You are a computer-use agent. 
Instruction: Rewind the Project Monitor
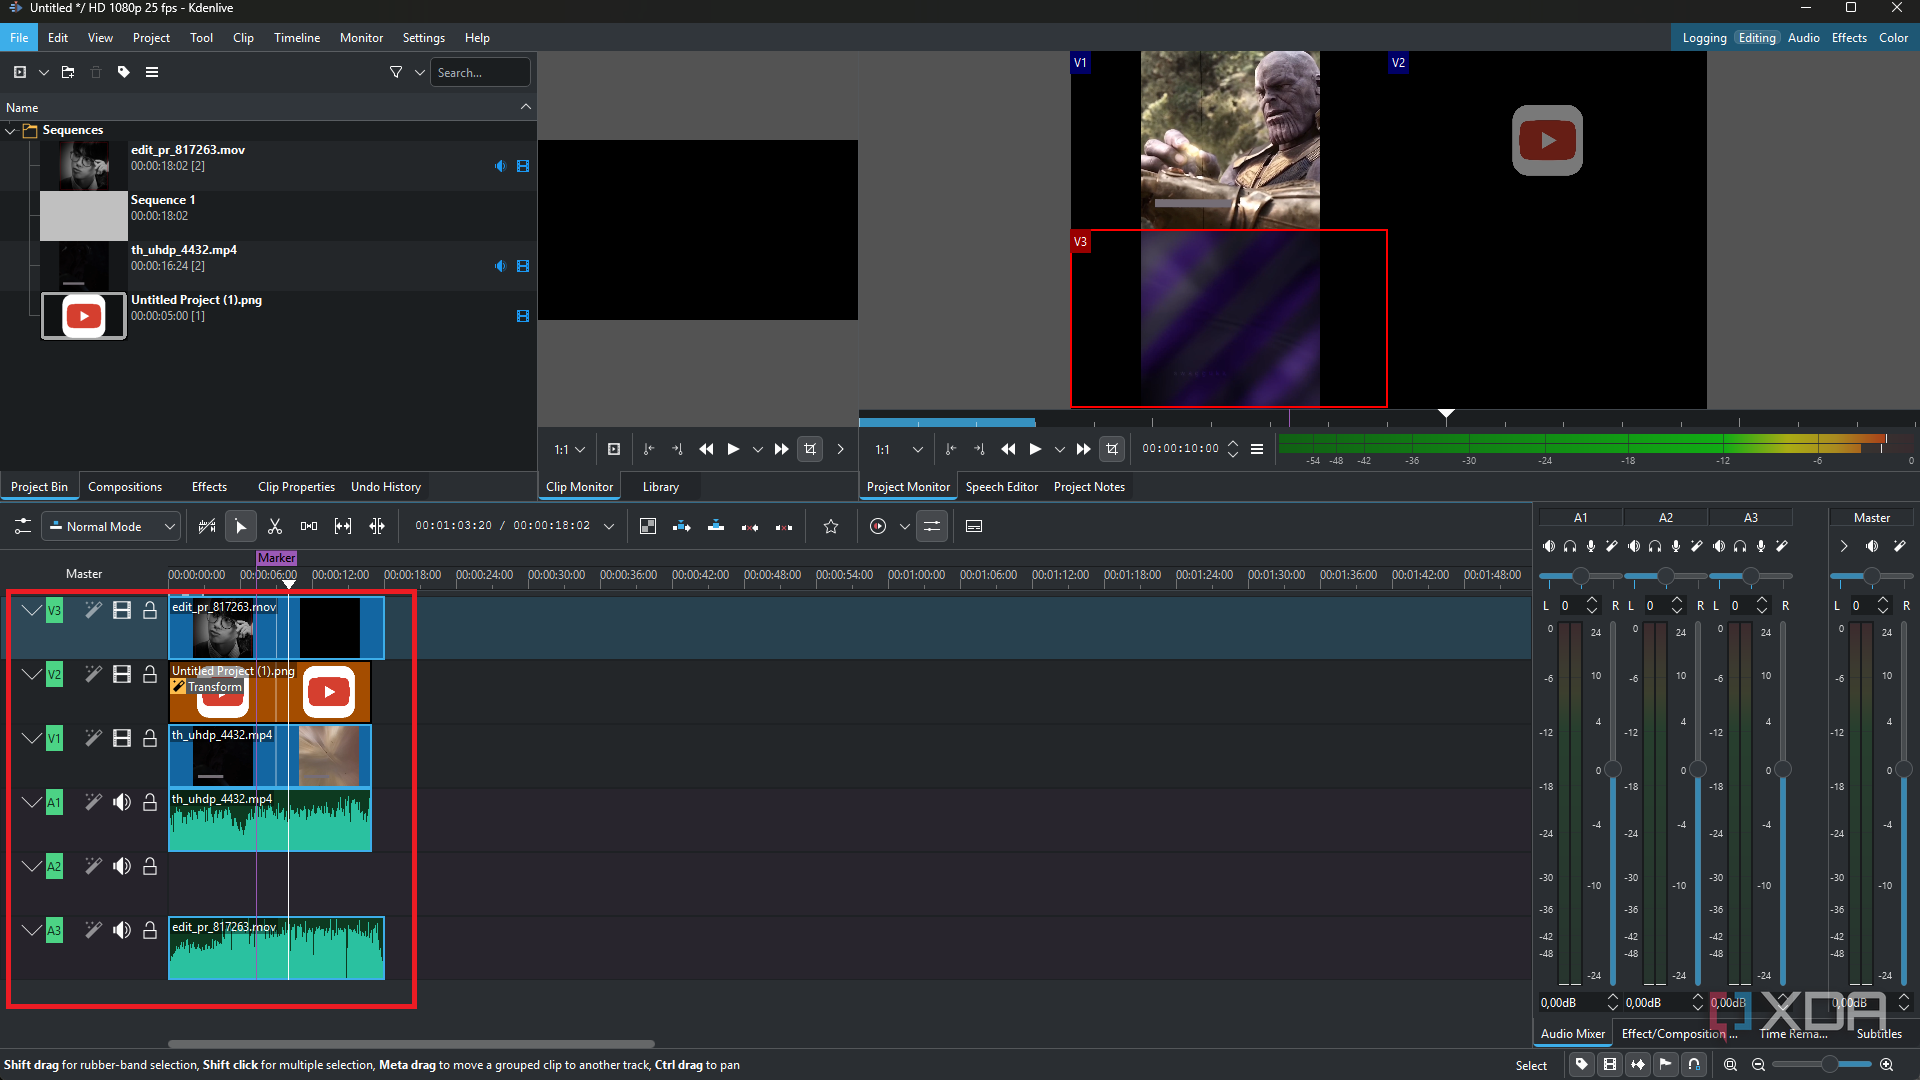pyautogui.click(x=1008, y=449)
